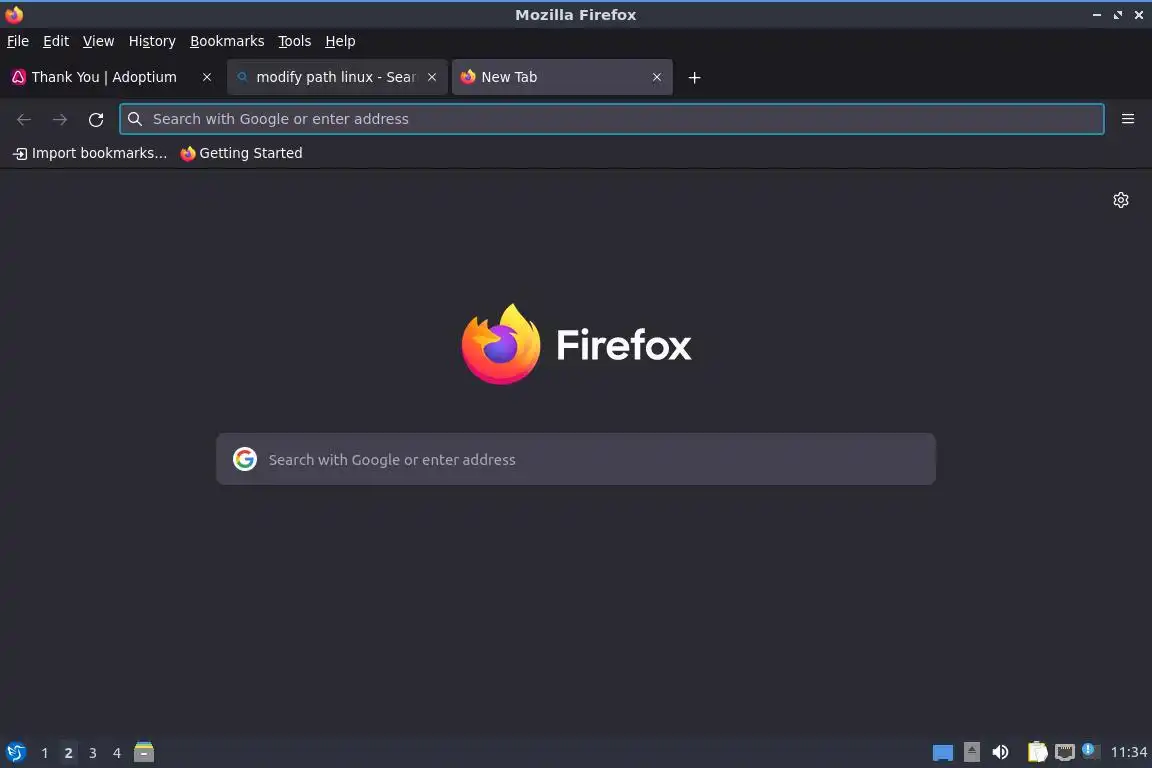Open the update notification tray icon
Image resolution: width=1152 pixels, height=768 pixels.
tap(1090, 751)
